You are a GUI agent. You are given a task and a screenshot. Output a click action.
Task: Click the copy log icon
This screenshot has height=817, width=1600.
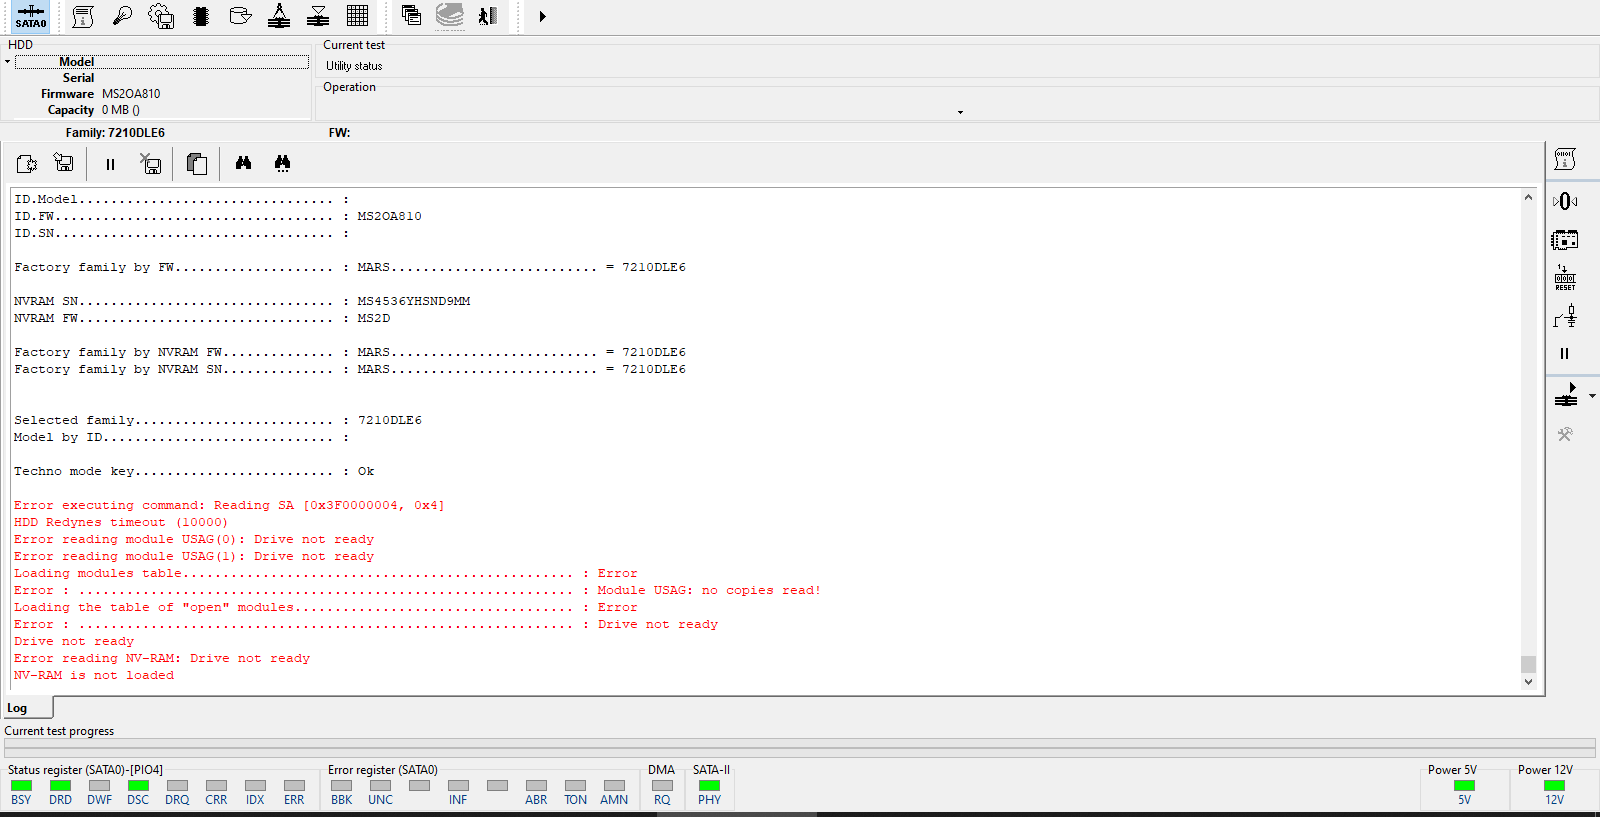coord(197,164)
